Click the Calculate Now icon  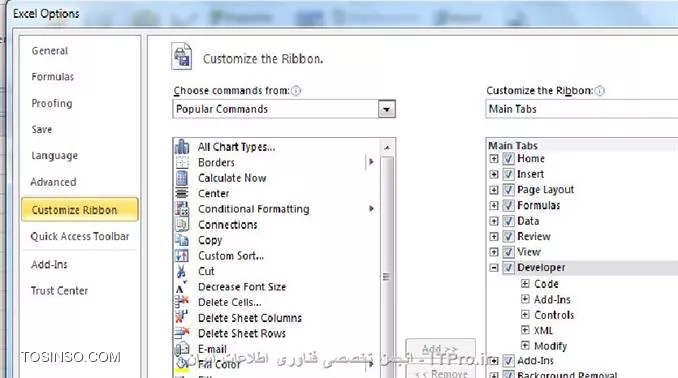click(x=182, y=178)
